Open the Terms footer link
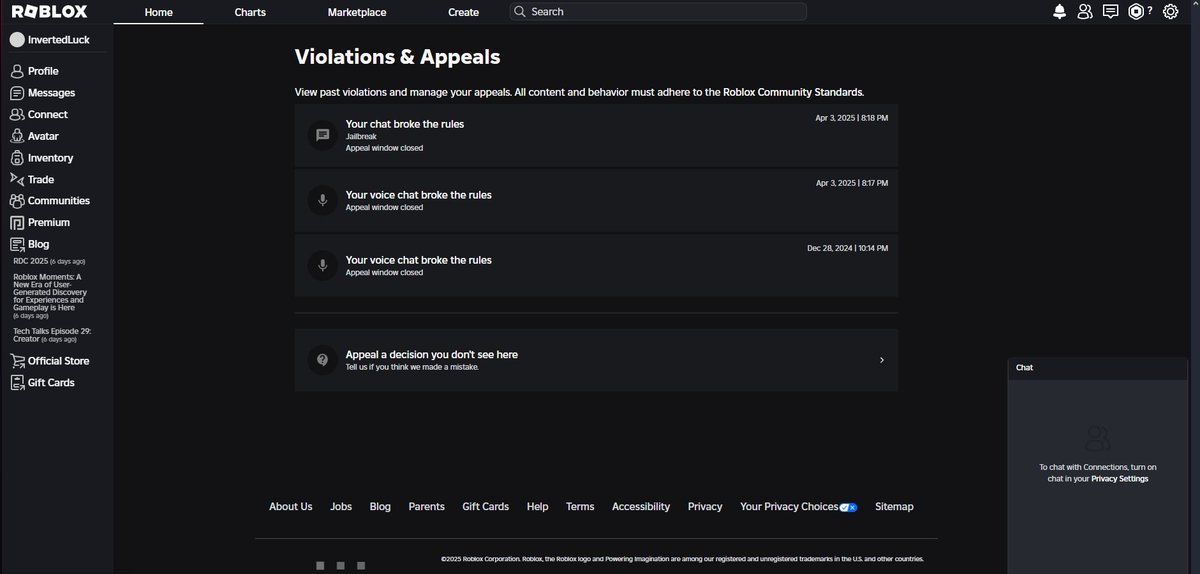This screenshot has height=574, width=1200. tap(580, 507)
